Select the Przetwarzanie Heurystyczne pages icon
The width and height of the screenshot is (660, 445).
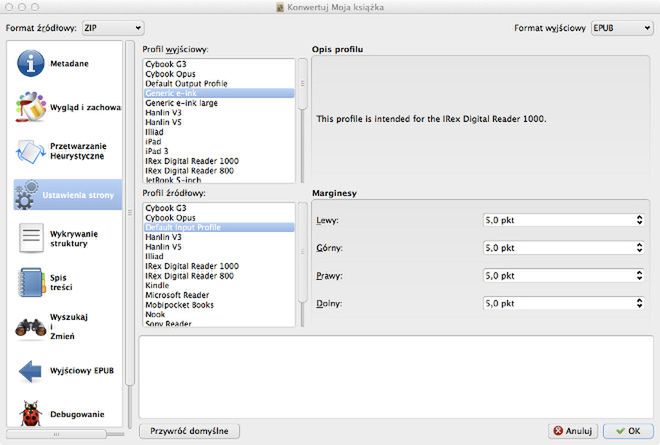(x=30, y=152)
